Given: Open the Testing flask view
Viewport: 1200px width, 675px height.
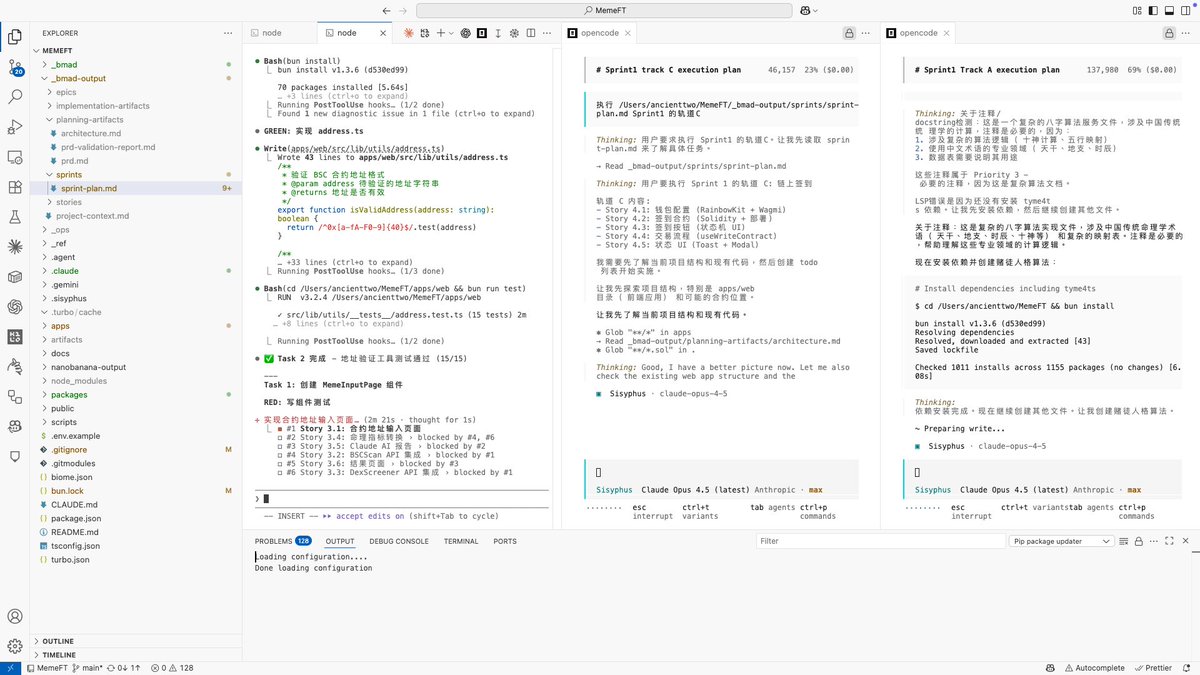Looking at the screenshot, I should click(x=15, y=216).
